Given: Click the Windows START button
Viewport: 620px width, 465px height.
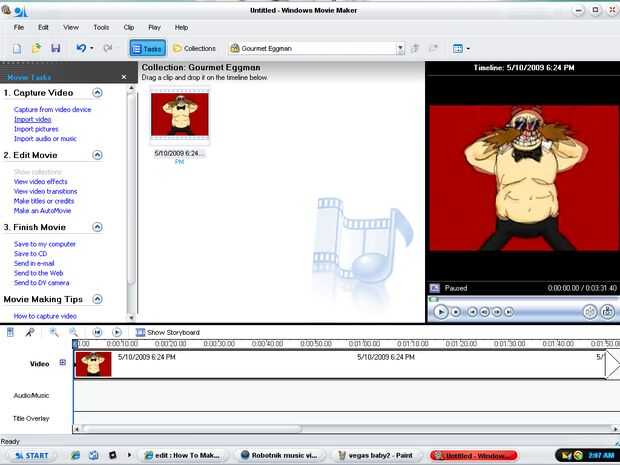Looking at the screenshot, I should pyautogui.click(x=31, y=456).
